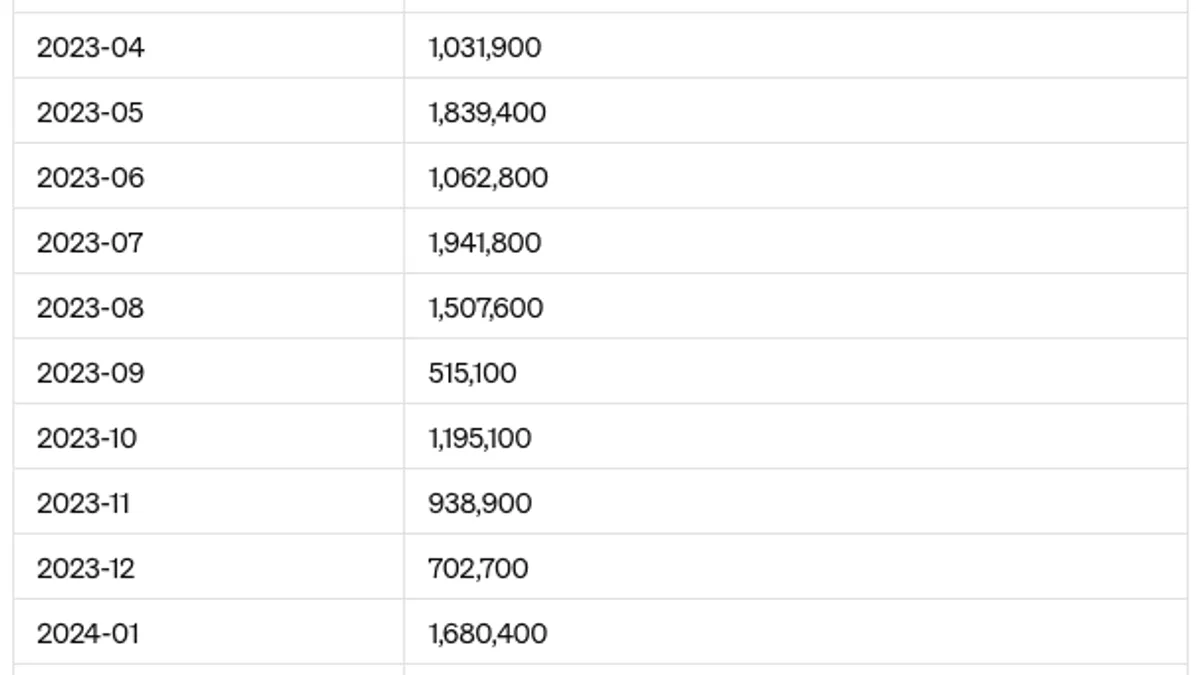Viewport: 1200px width, 675px height.
Task: Select the 2023-08 date cell
Action: coord(90,307)
